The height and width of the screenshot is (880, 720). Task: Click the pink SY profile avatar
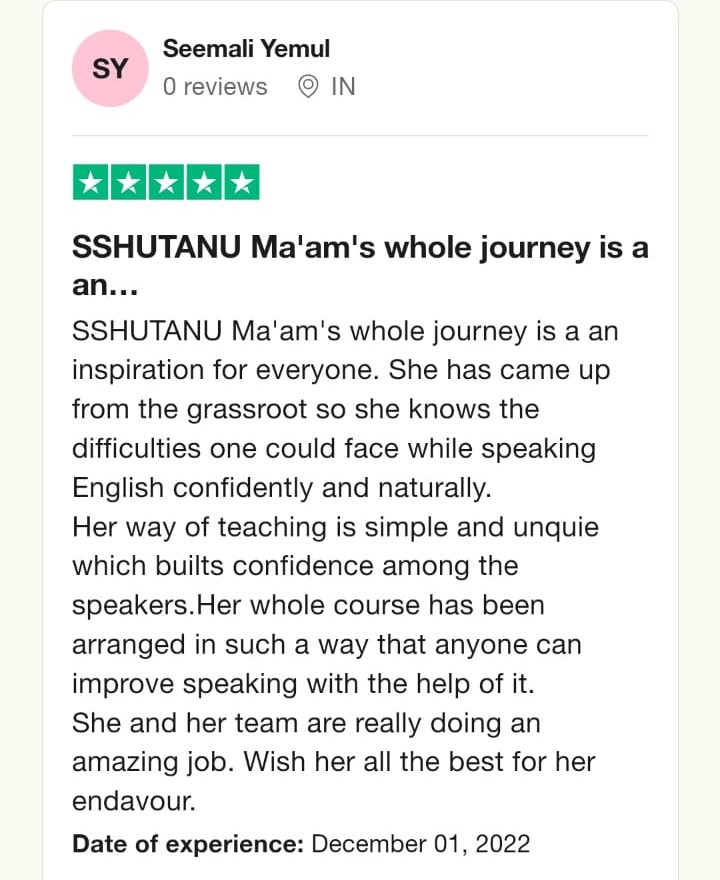[110, 68]
